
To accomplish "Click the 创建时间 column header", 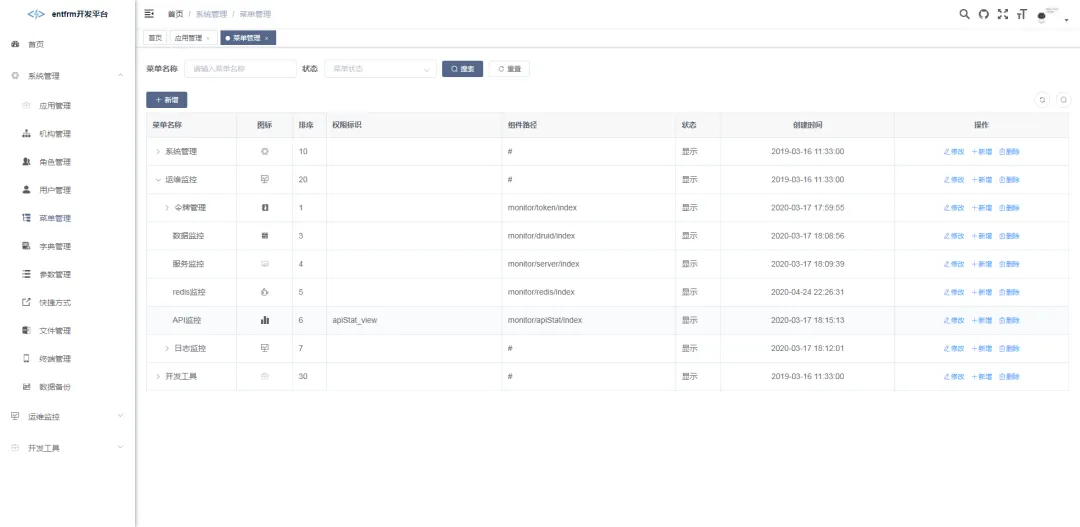I will (x=807, y=125).
